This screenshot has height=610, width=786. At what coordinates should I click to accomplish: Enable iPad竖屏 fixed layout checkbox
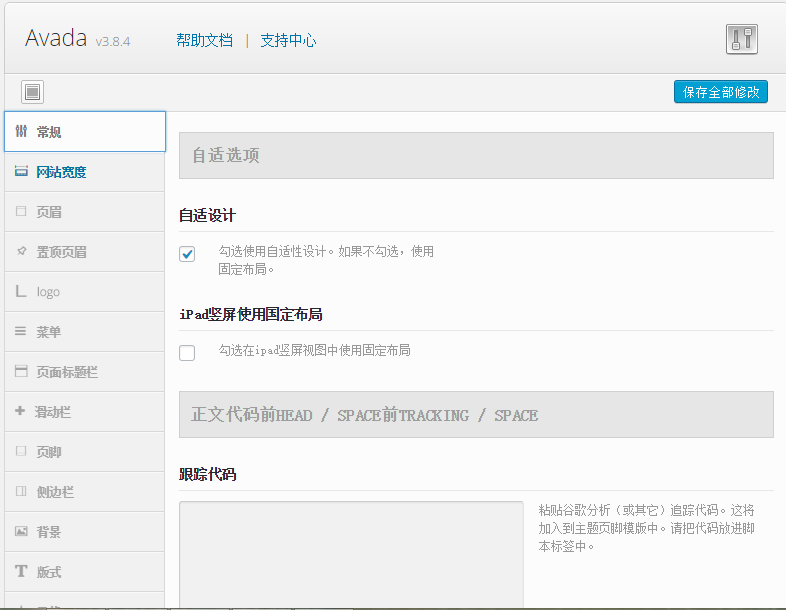(x=187, y=352)
